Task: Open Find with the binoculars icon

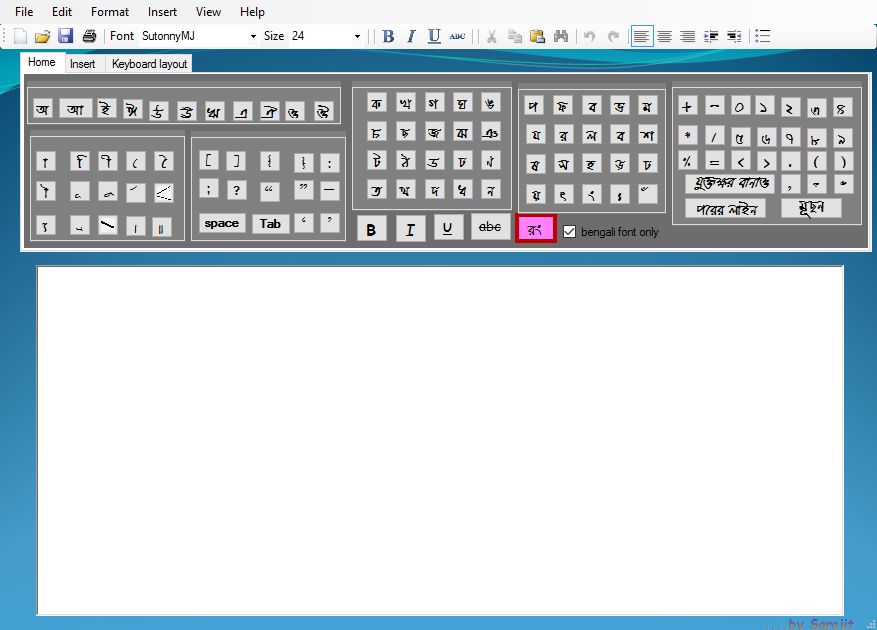Action: [560, 36]
